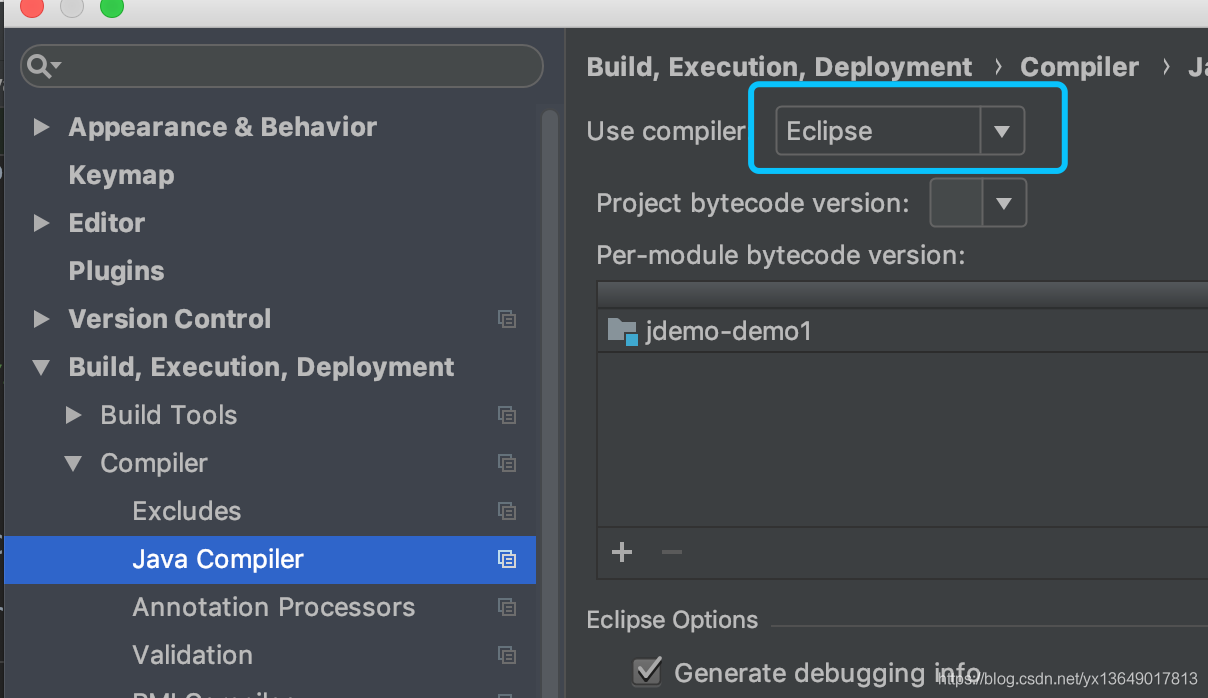
Task: Select Build, Execution, Deployment in the sidebar tree
Action: [x=261, y=367]
